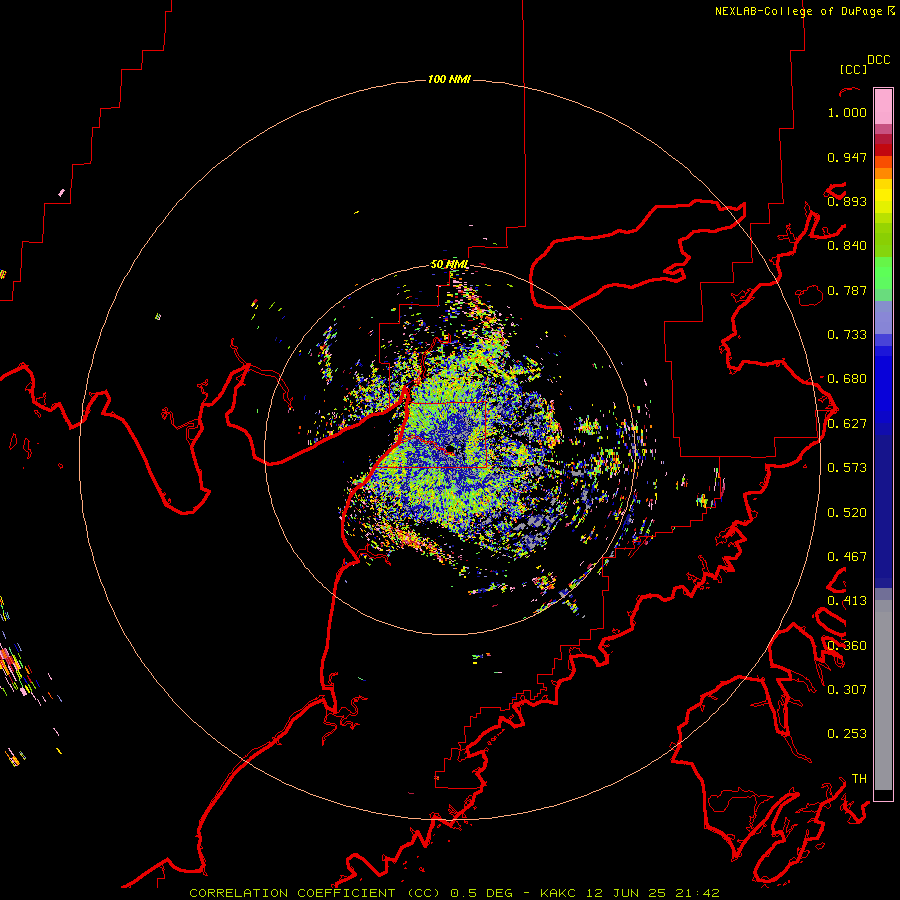Viewport: 900px width, 900px height.
Task: Click the 0.733 scale value
Action: (x=847, y=335)
